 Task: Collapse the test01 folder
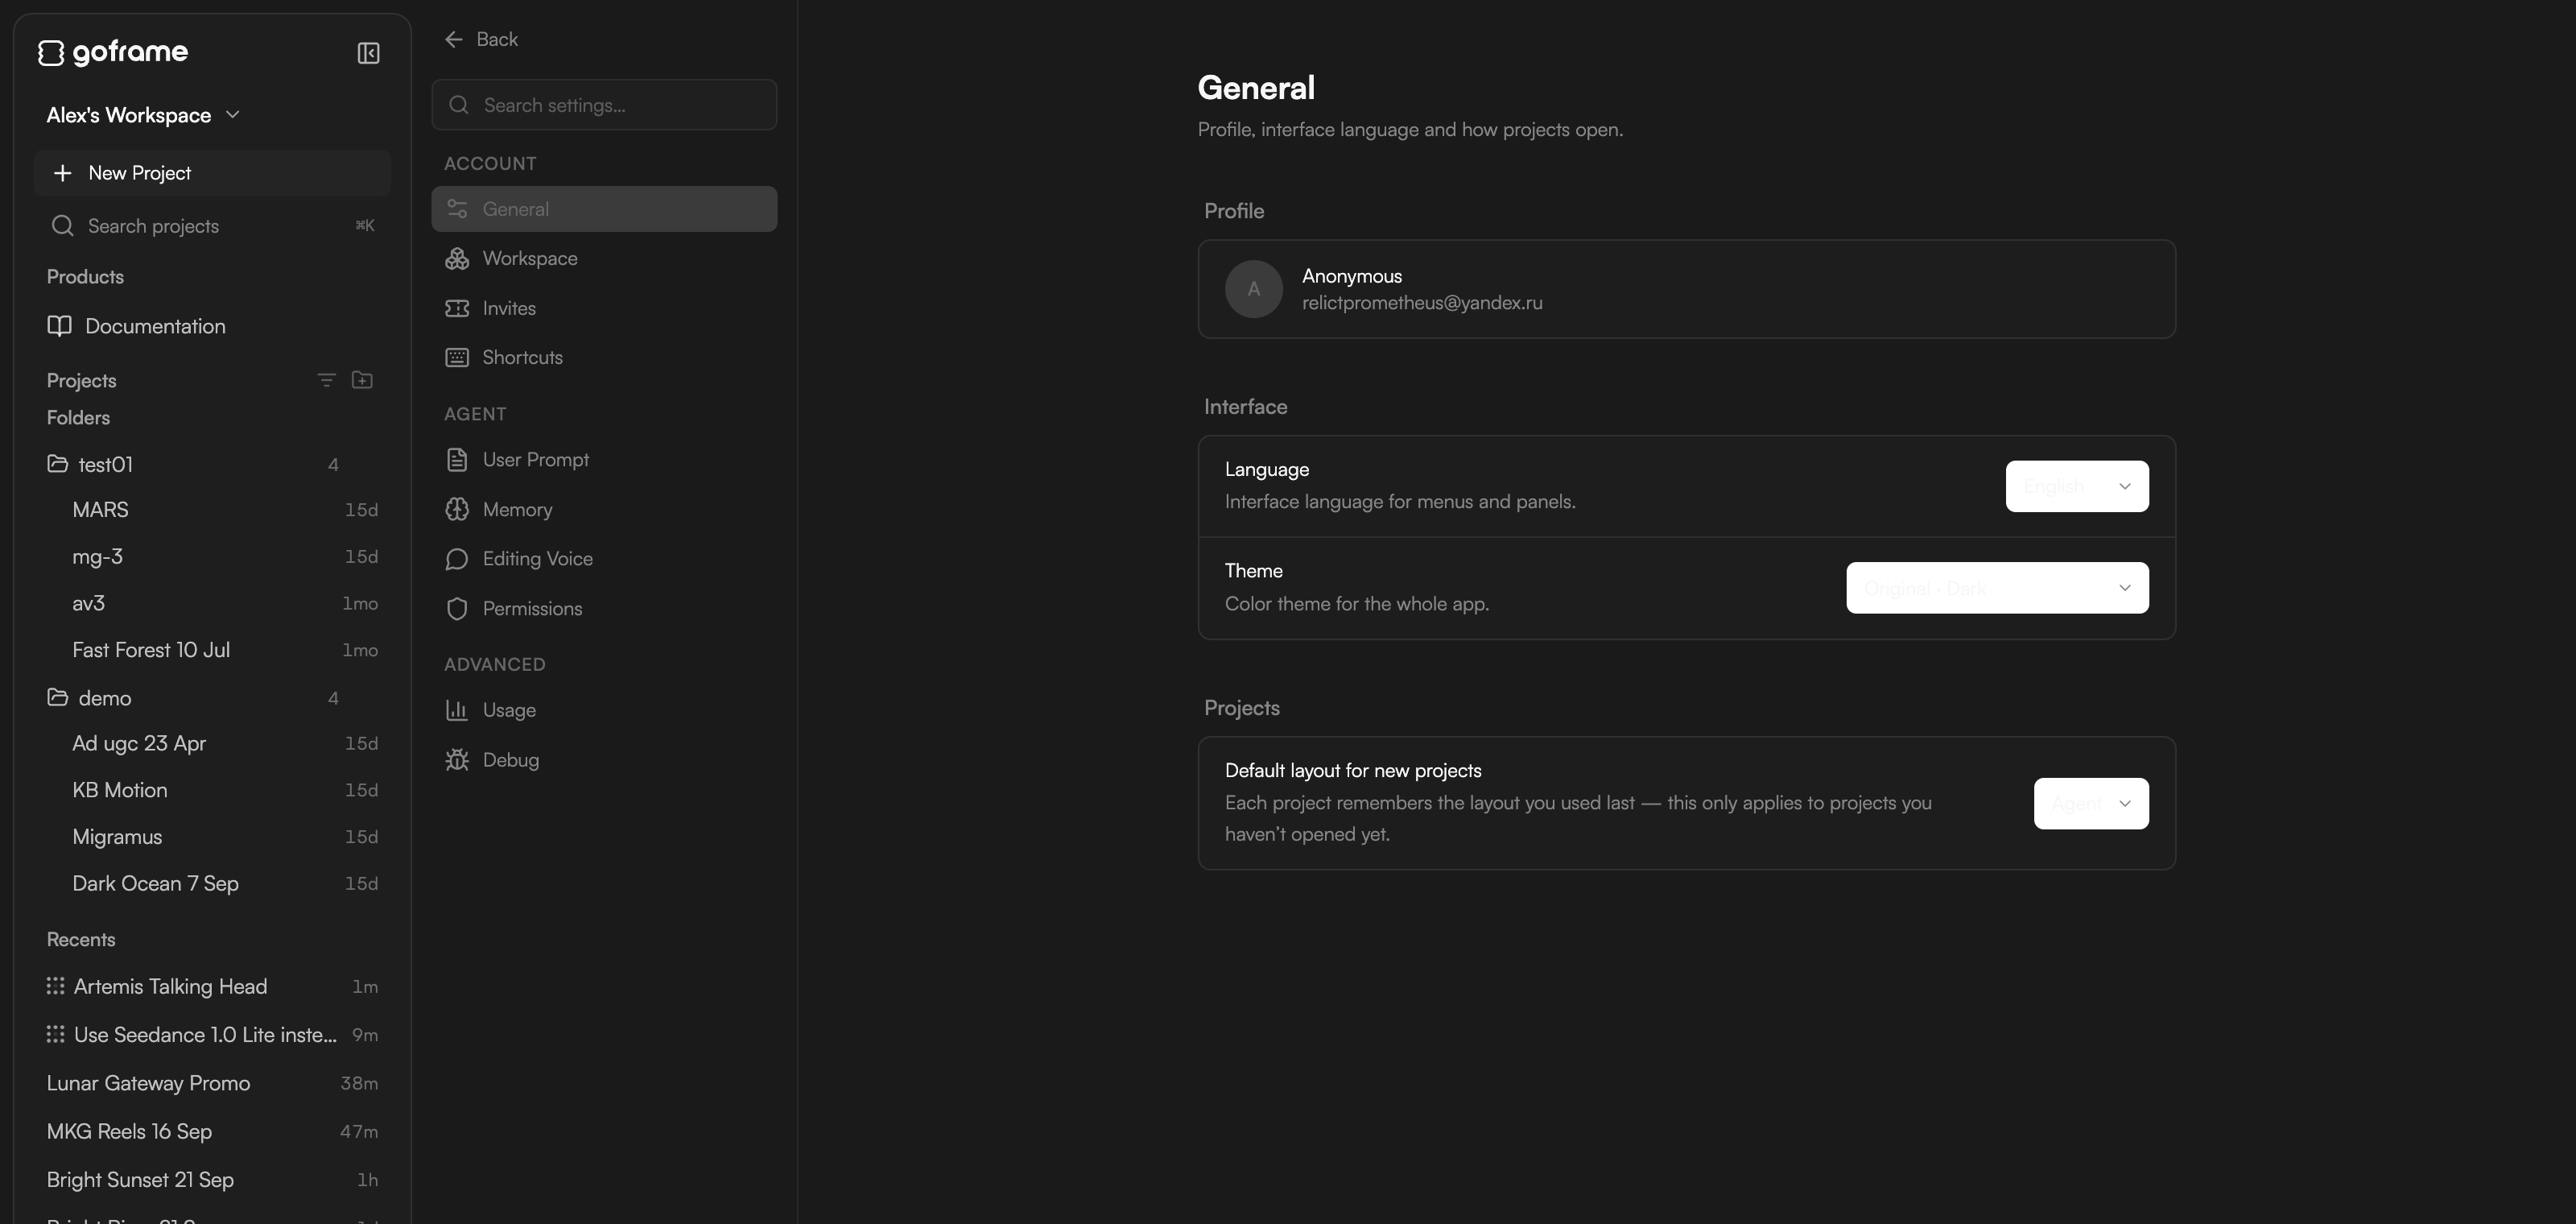click(x=212, y=464)
